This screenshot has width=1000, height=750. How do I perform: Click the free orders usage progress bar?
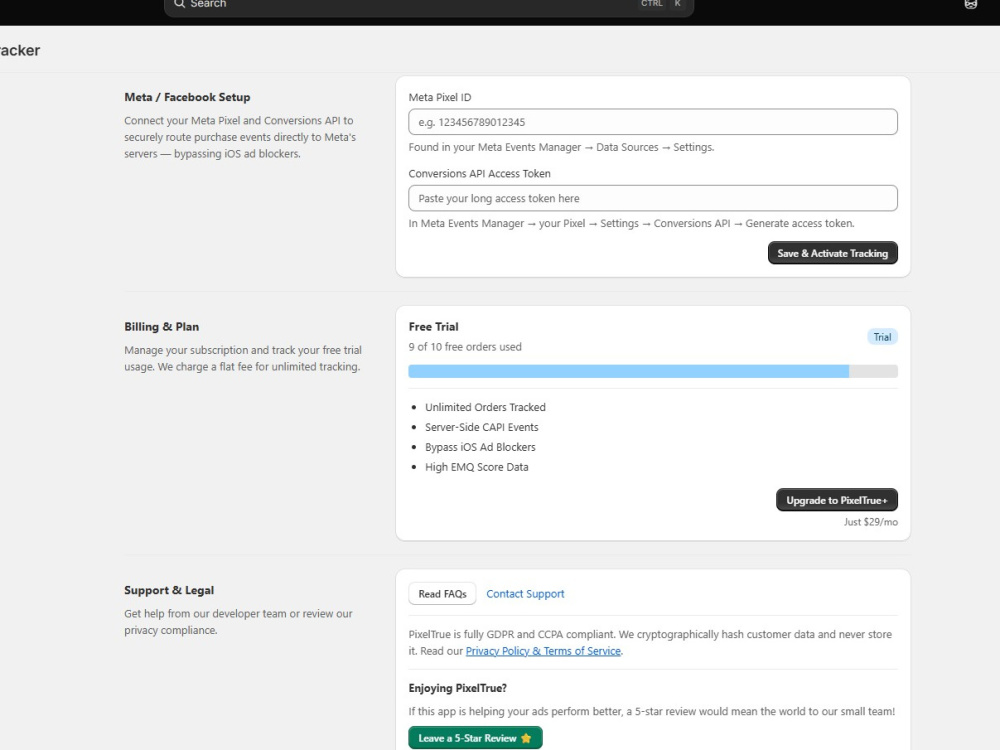point(652,371)
